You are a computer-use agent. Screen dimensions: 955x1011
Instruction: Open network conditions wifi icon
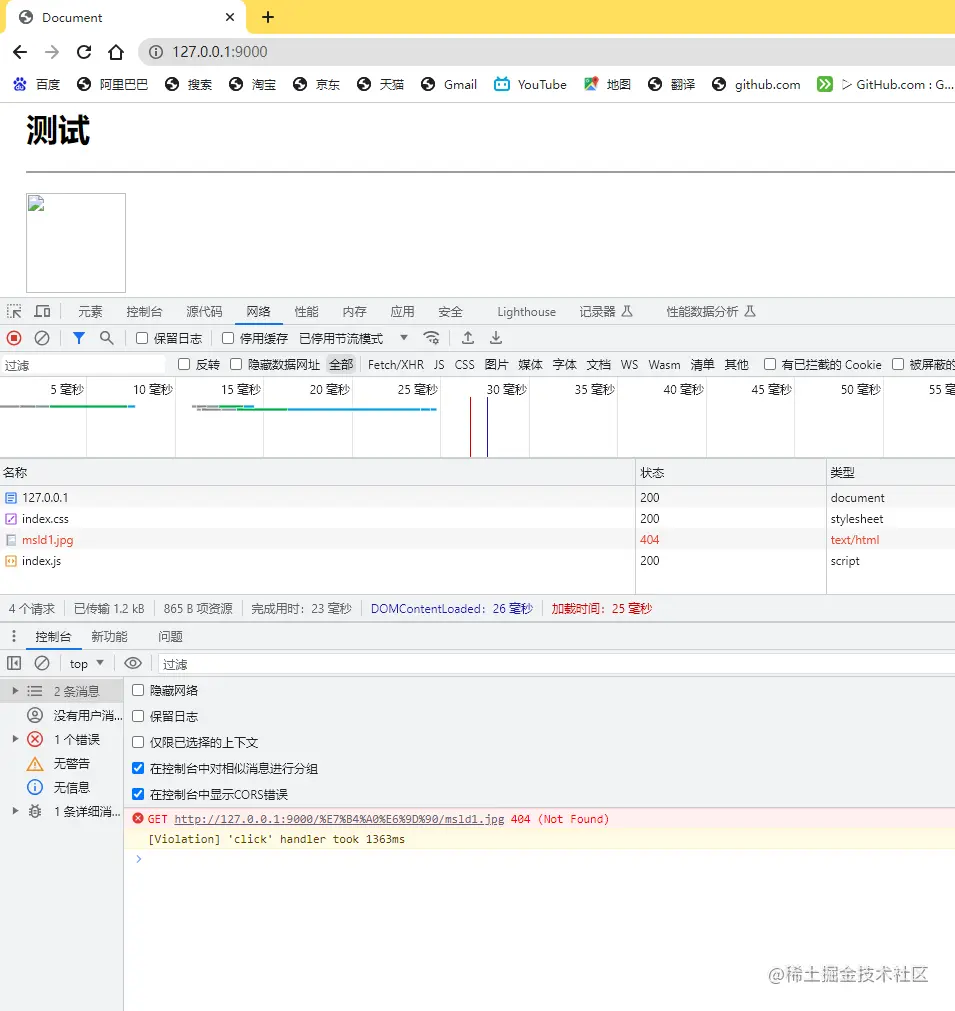click(x=431, y=338)
